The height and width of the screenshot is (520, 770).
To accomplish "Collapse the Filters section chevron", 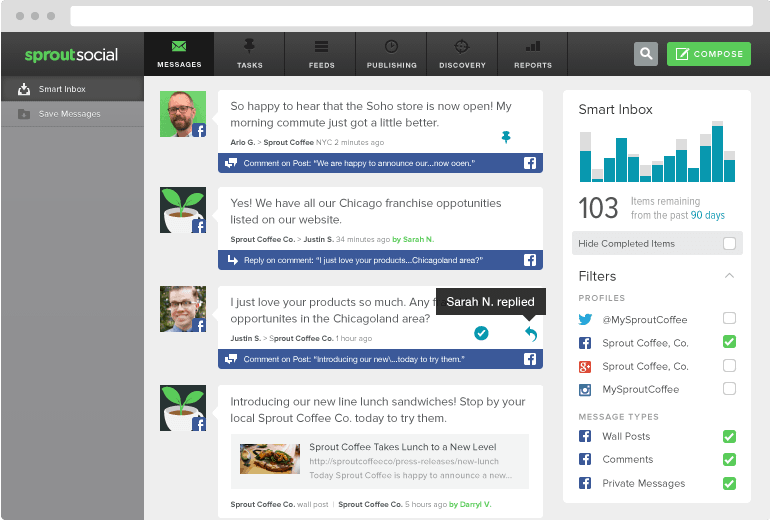I will (x=729, y=275).
